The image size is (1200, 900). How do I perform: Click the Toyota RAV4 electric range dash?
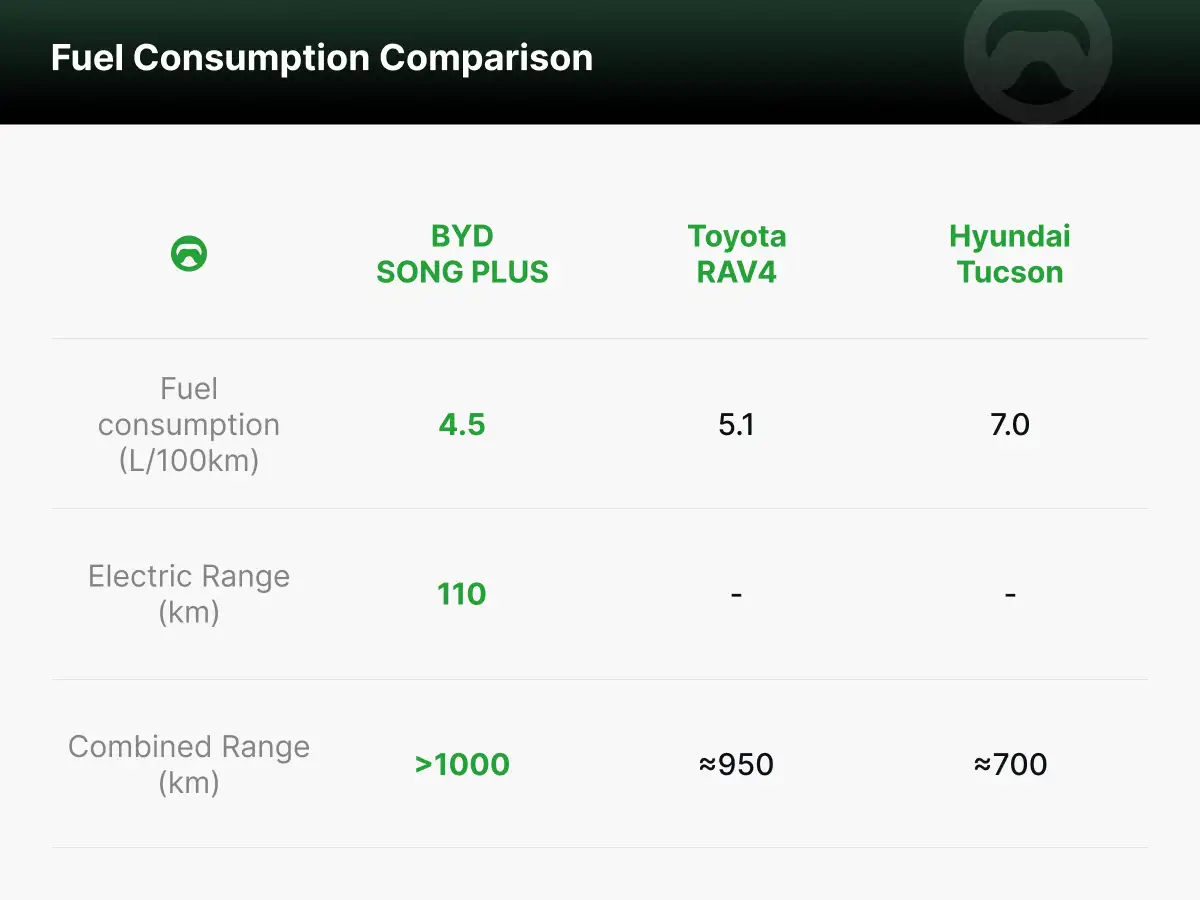coord(736,595)
